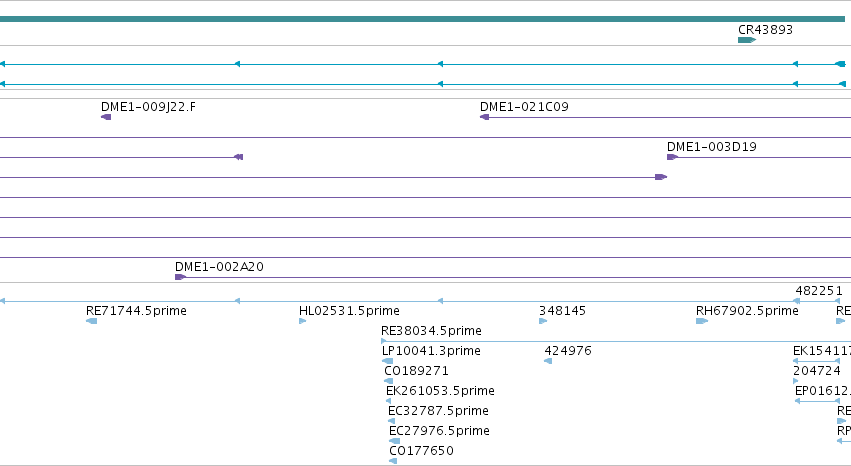Select the thick teal top track bar
This screenshot has width=851, height=466.
coord(422,19)
